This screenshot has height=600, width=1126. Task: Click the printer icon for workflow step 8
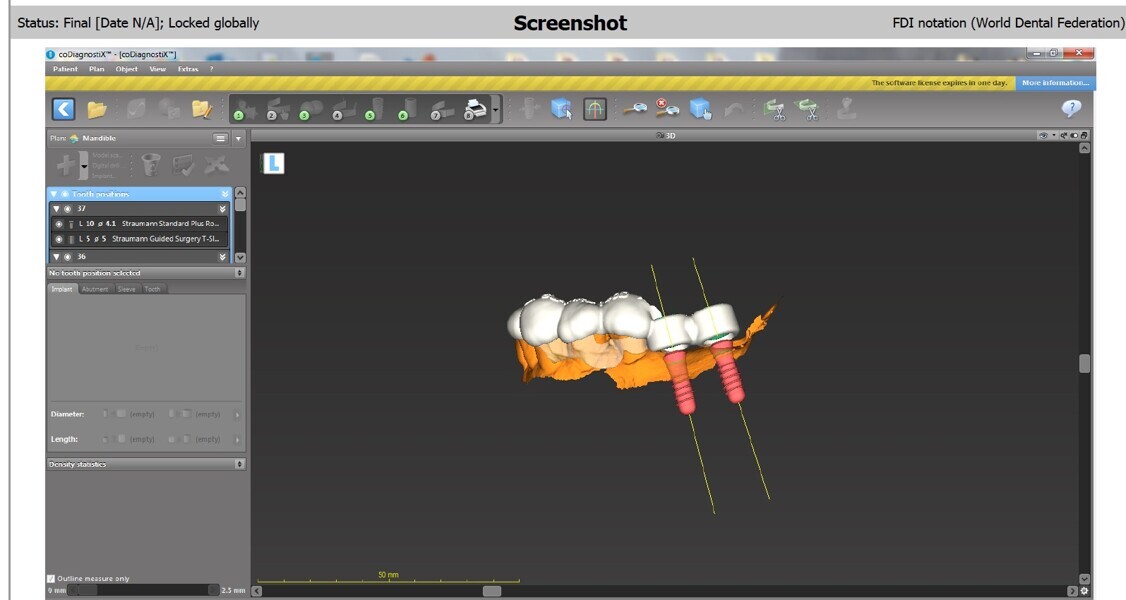476,109
